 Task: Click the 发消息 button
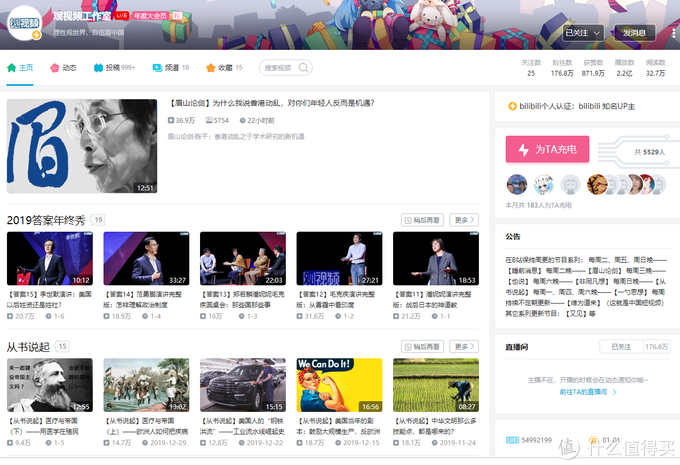[x=634, y=33]
